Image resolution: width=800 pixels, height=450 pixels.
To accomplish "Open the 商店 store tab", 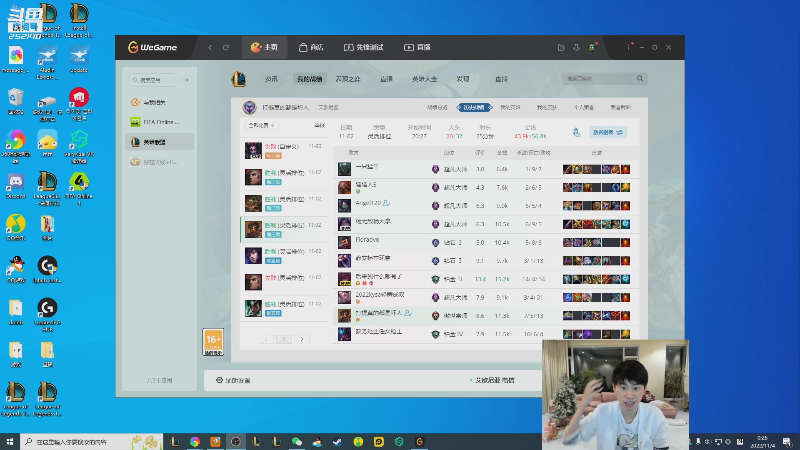I will coord(311,47).
